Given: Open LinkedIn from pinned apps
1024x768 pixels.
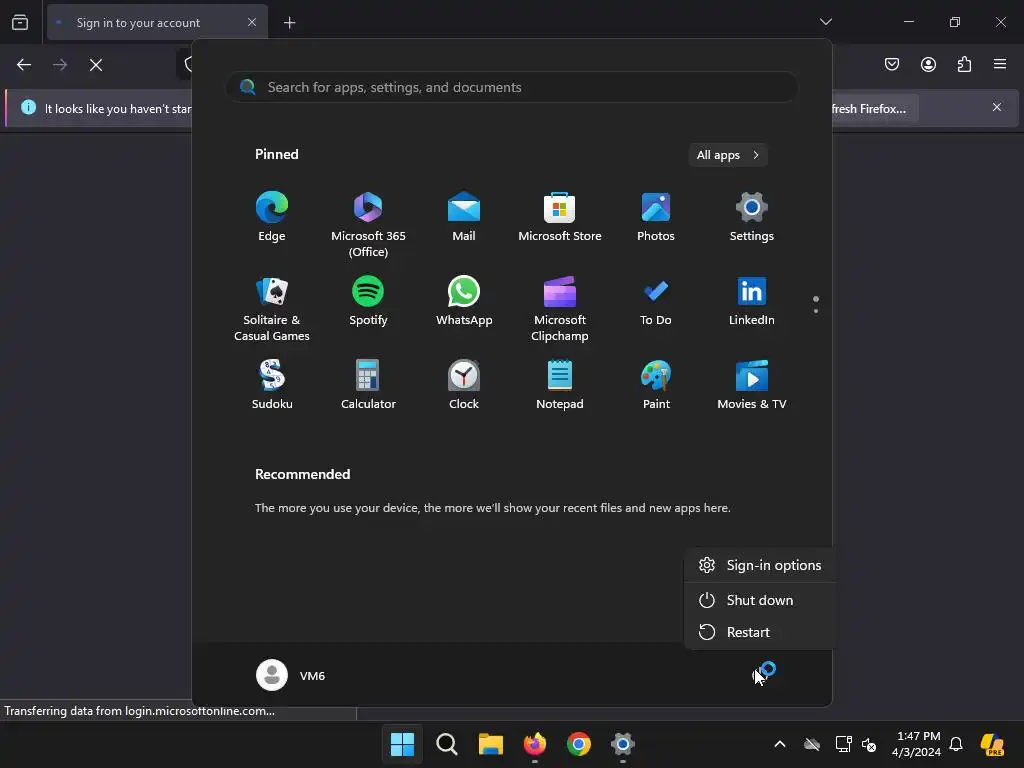Looking at the screenshot, I should [x=752, y=301].
